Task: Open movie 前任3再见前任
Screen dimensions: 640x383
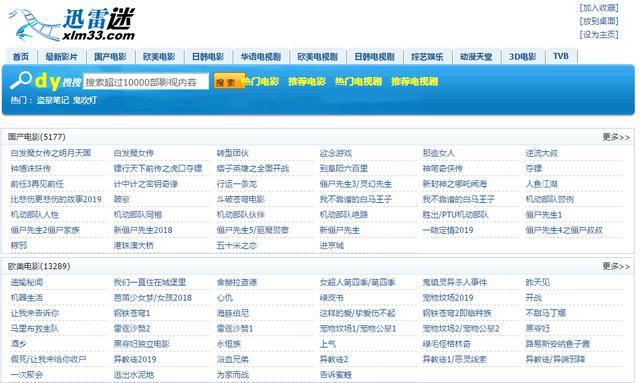Action: (x=37, y=184)
